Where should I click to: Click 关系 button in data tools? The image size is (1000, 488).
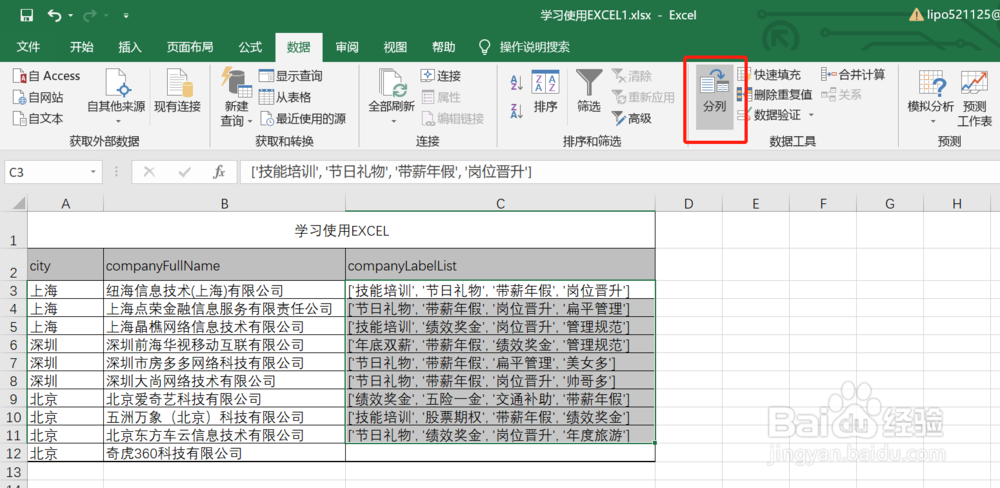point(842,95)
